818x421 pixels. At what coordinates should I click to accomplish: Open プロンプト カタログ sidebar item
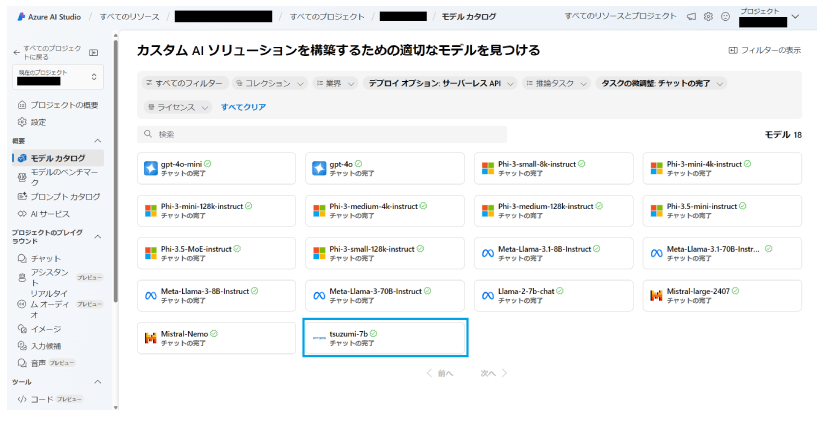point(58,197)
